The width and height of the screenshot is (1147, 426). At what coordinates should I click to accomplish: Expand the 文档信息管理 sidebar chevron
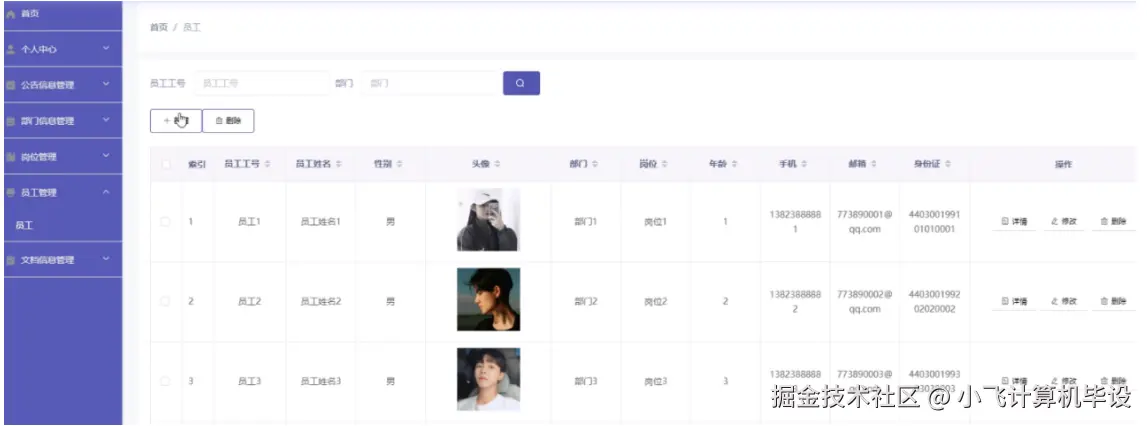point(106,258)
